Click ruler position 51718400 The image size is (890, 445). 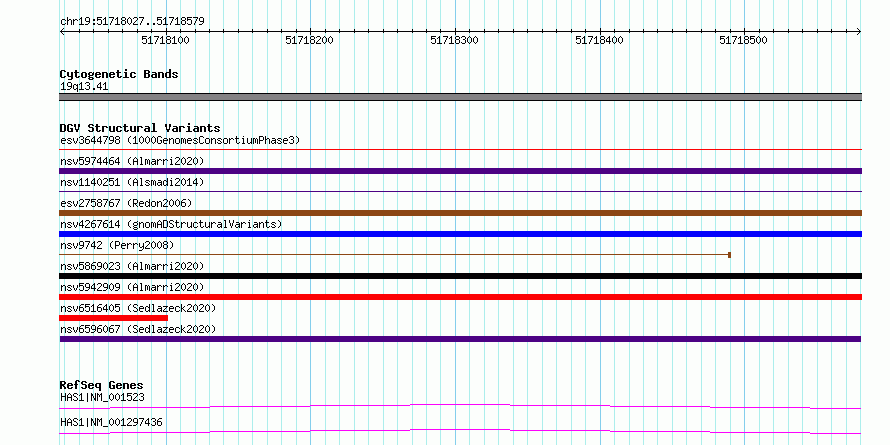click(x=599, y=40)
